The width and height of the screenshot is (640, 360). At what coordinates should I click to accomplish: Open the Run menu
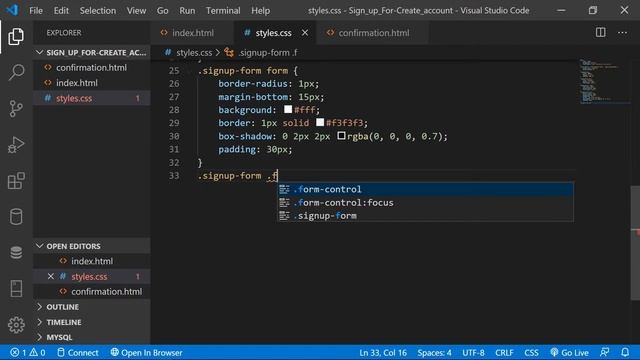tap(187, 11)
